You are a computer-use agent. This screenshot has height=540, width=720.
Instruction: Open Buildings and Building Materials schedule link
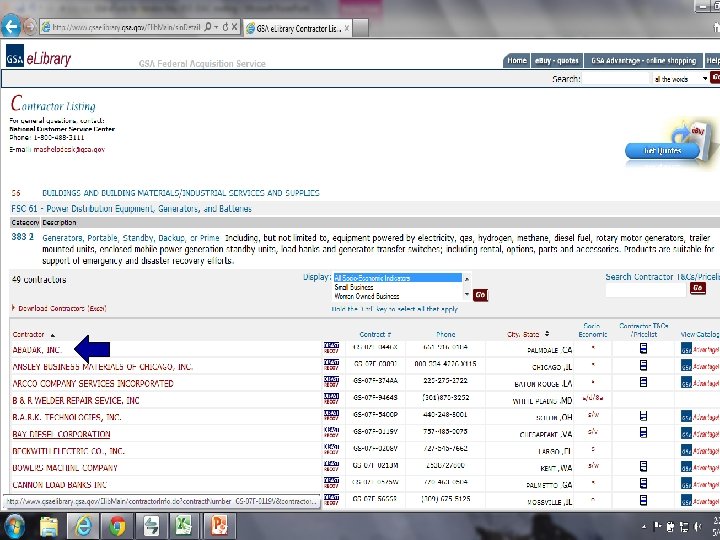click(x=180, y=193)
